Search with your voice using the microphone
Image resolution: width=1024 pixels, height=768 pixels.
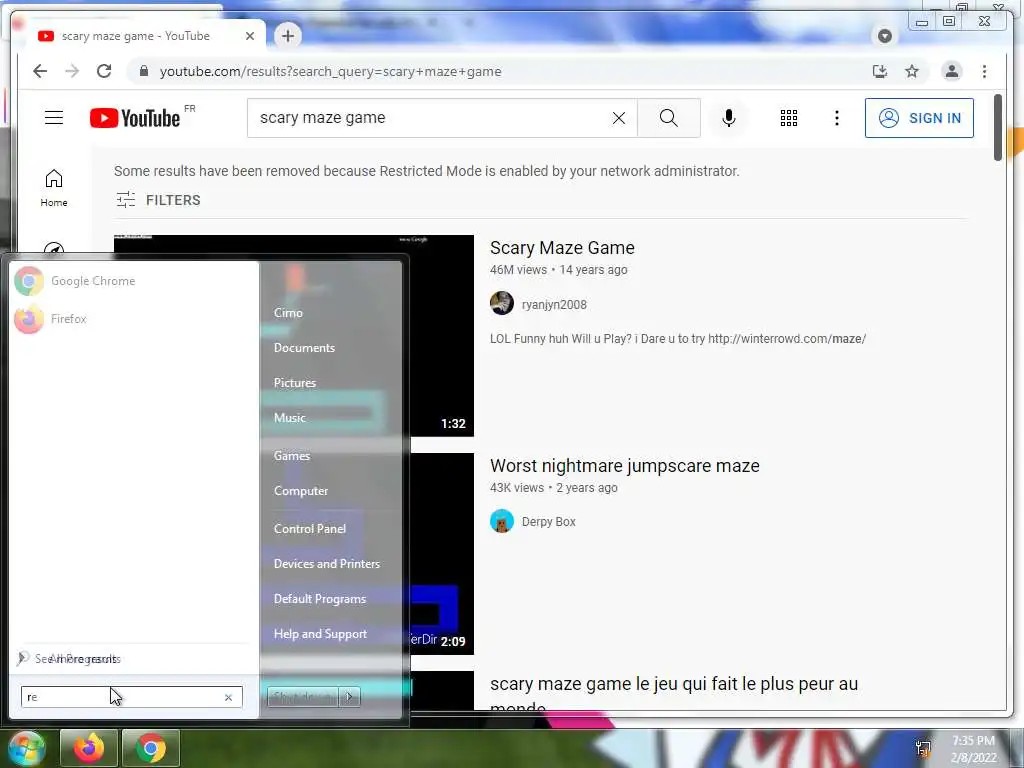(729, 118)
